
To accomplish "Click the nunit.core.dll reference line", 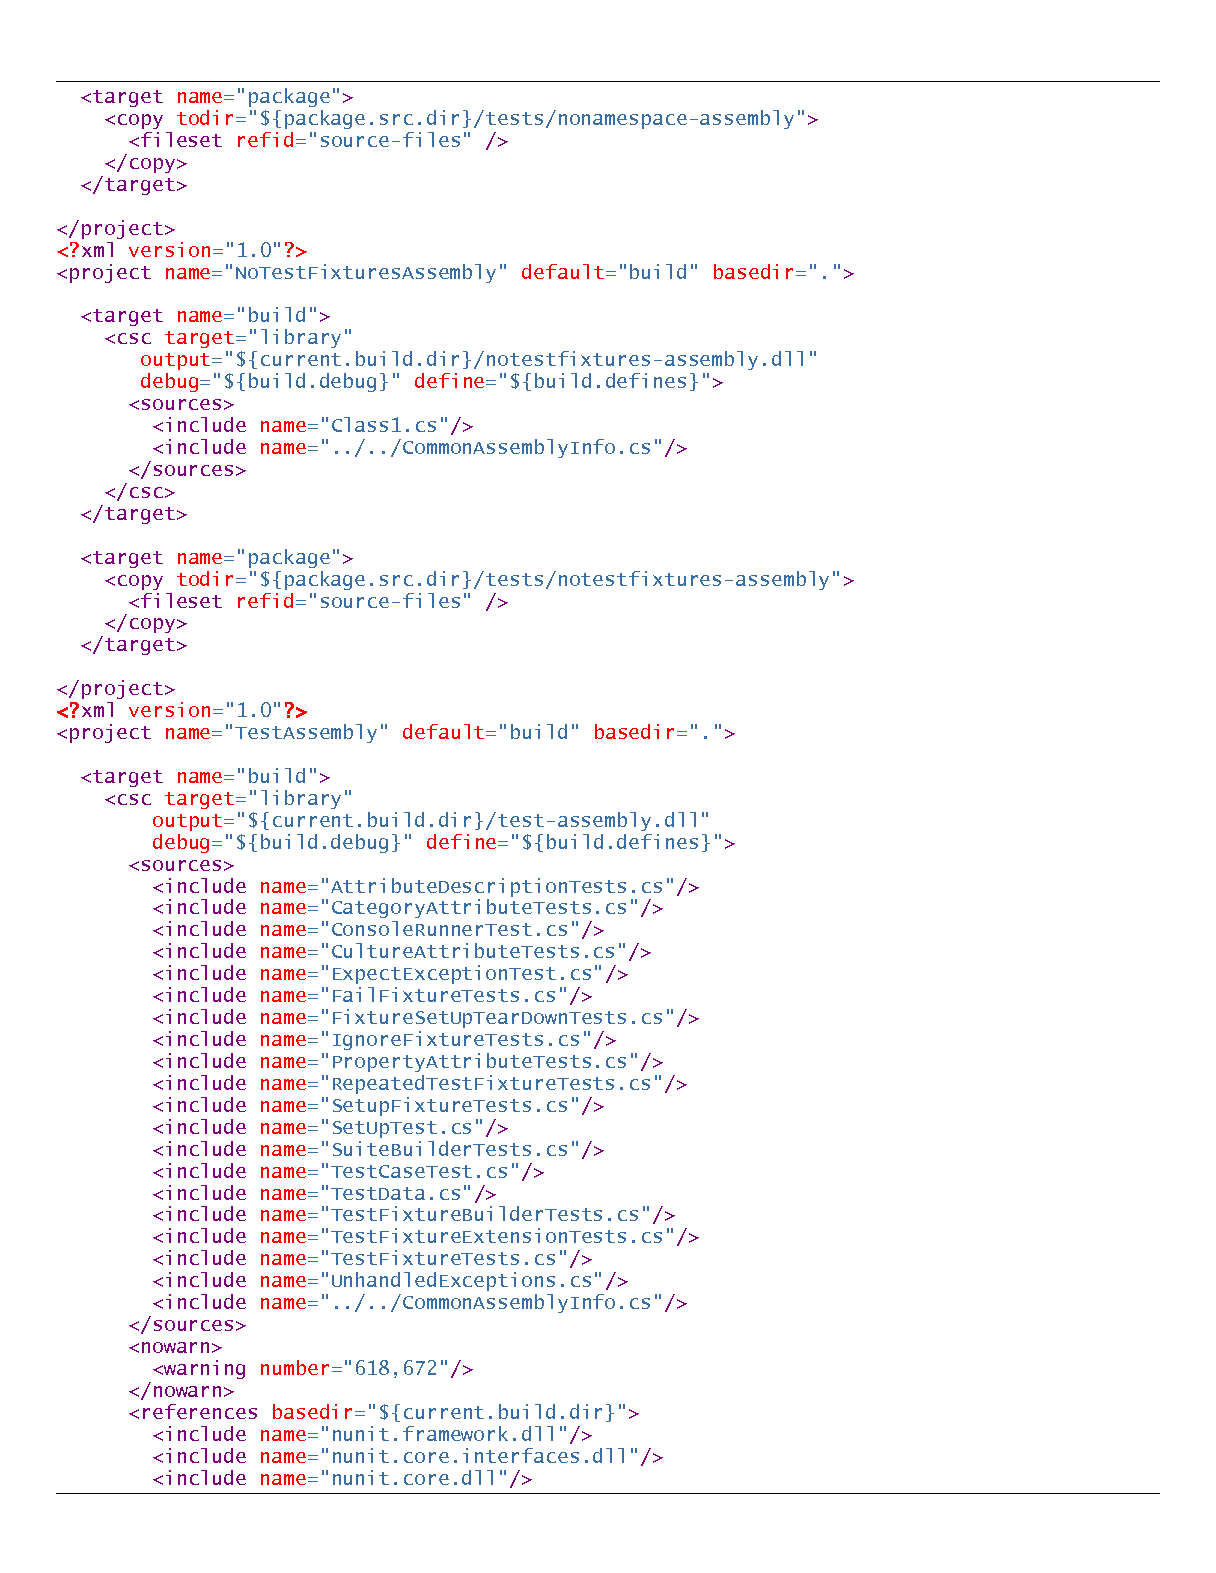I will (343, 1478).
